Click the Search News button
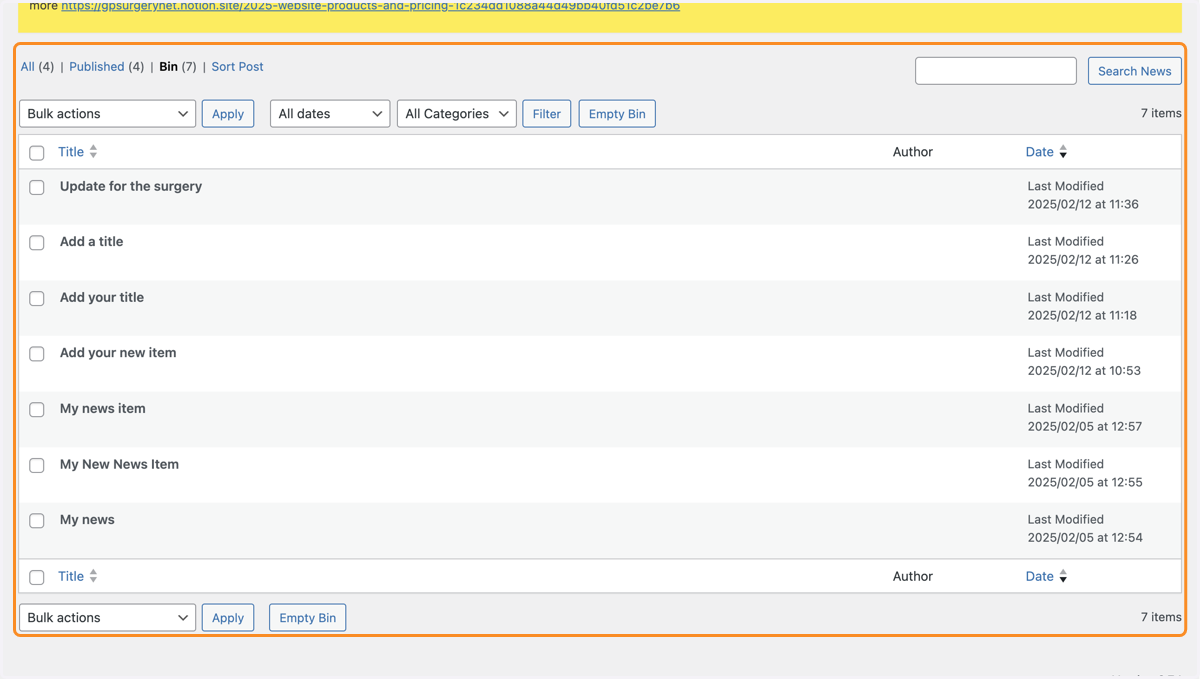The height and width of the screenshot is (679, 1200). (1135, 71)
